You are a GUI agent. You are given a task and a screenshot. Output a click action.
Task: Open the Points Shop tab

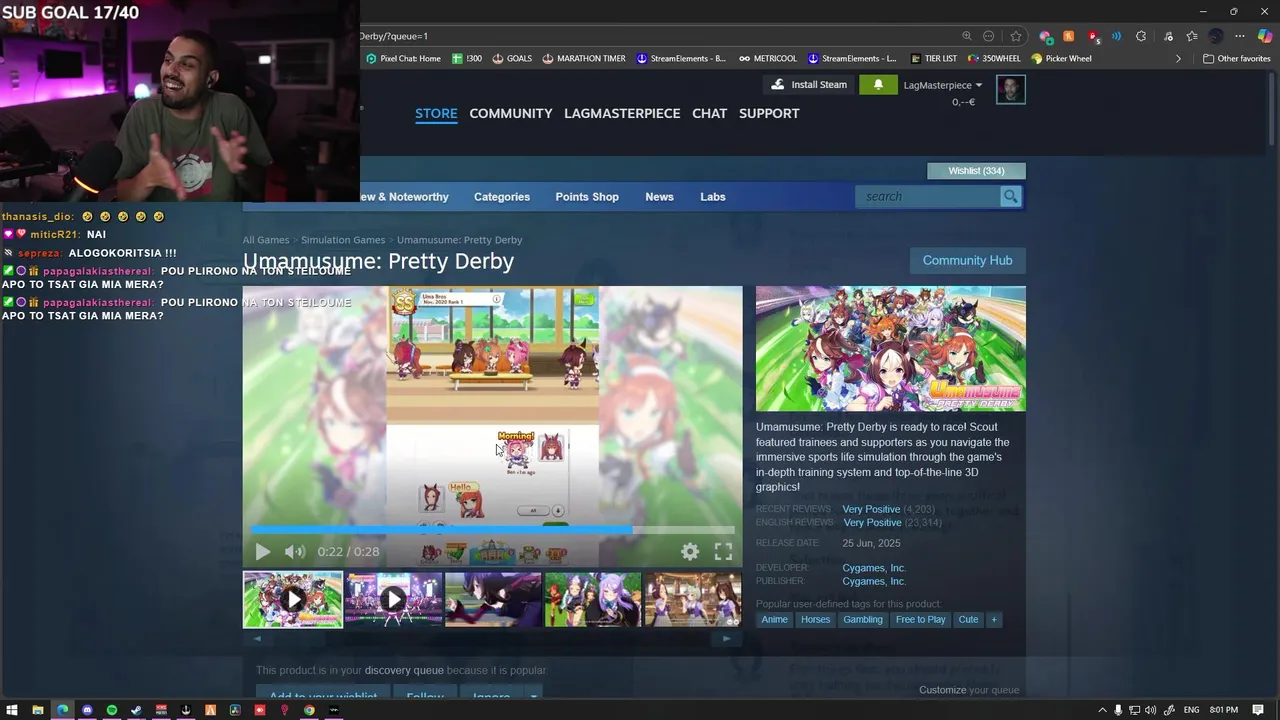[587, 197]
